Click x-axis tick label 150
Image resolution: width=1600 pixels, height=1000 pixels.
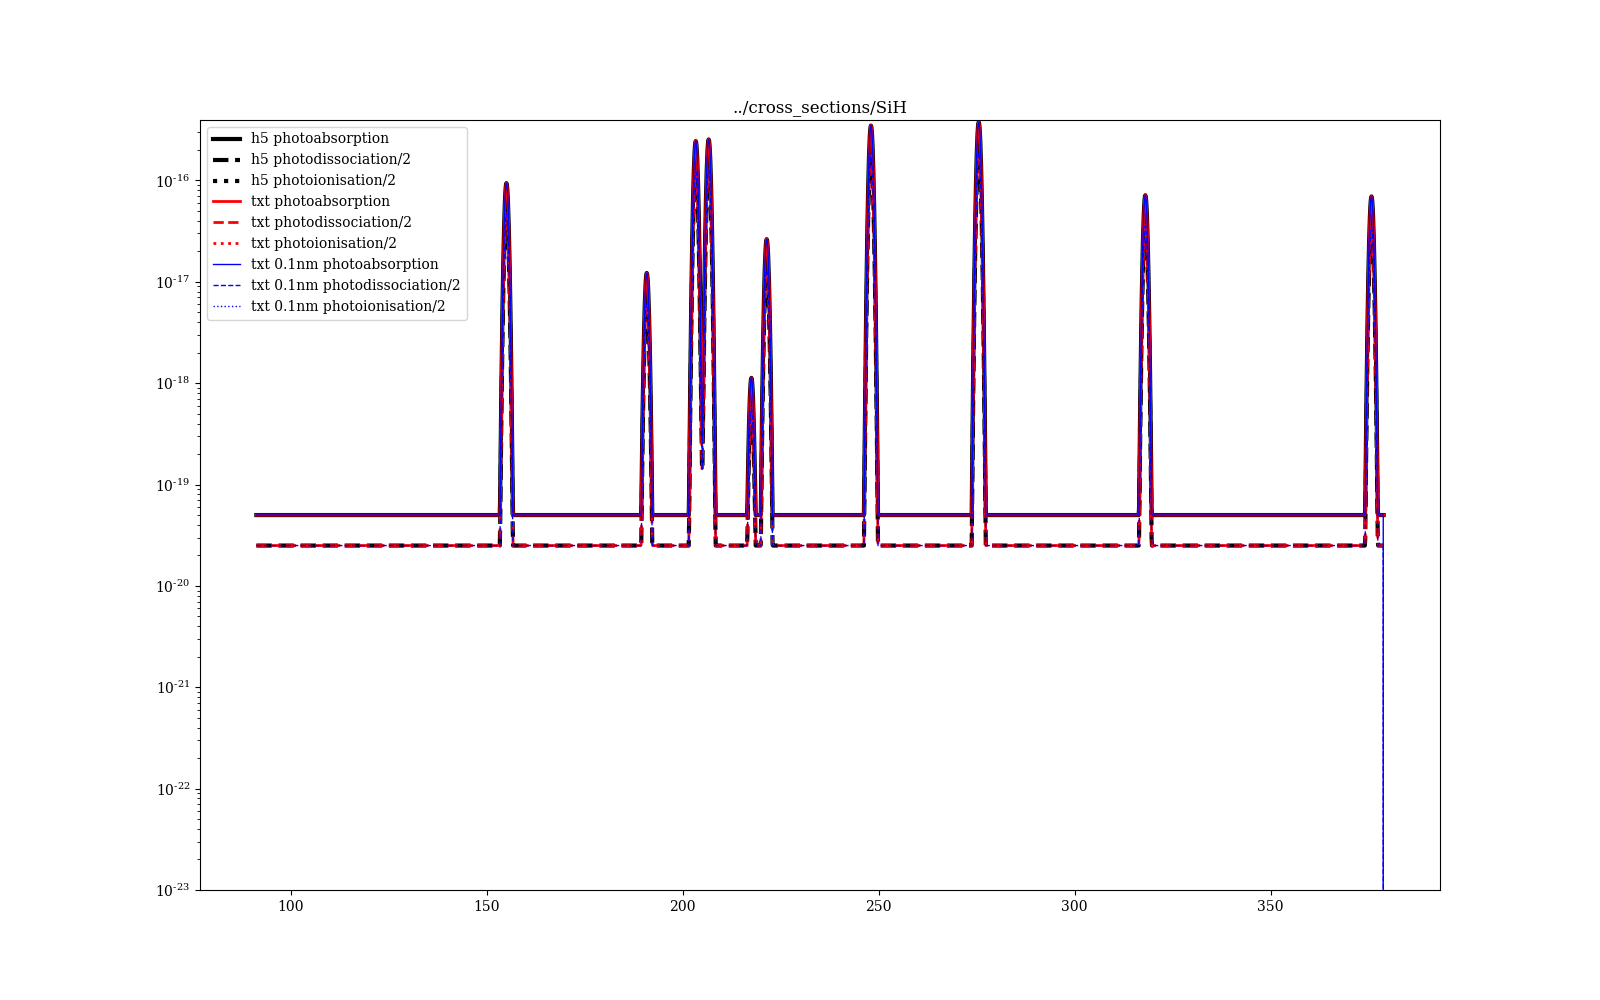pyautogui.click(x=486, y=906)
